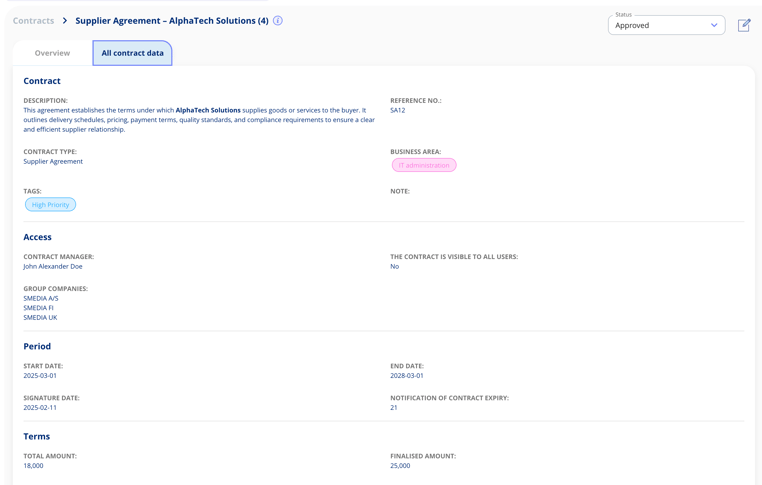Select the SMEDIA A/S group company
The height and width of the screenshot is (485, 762).
41,298
